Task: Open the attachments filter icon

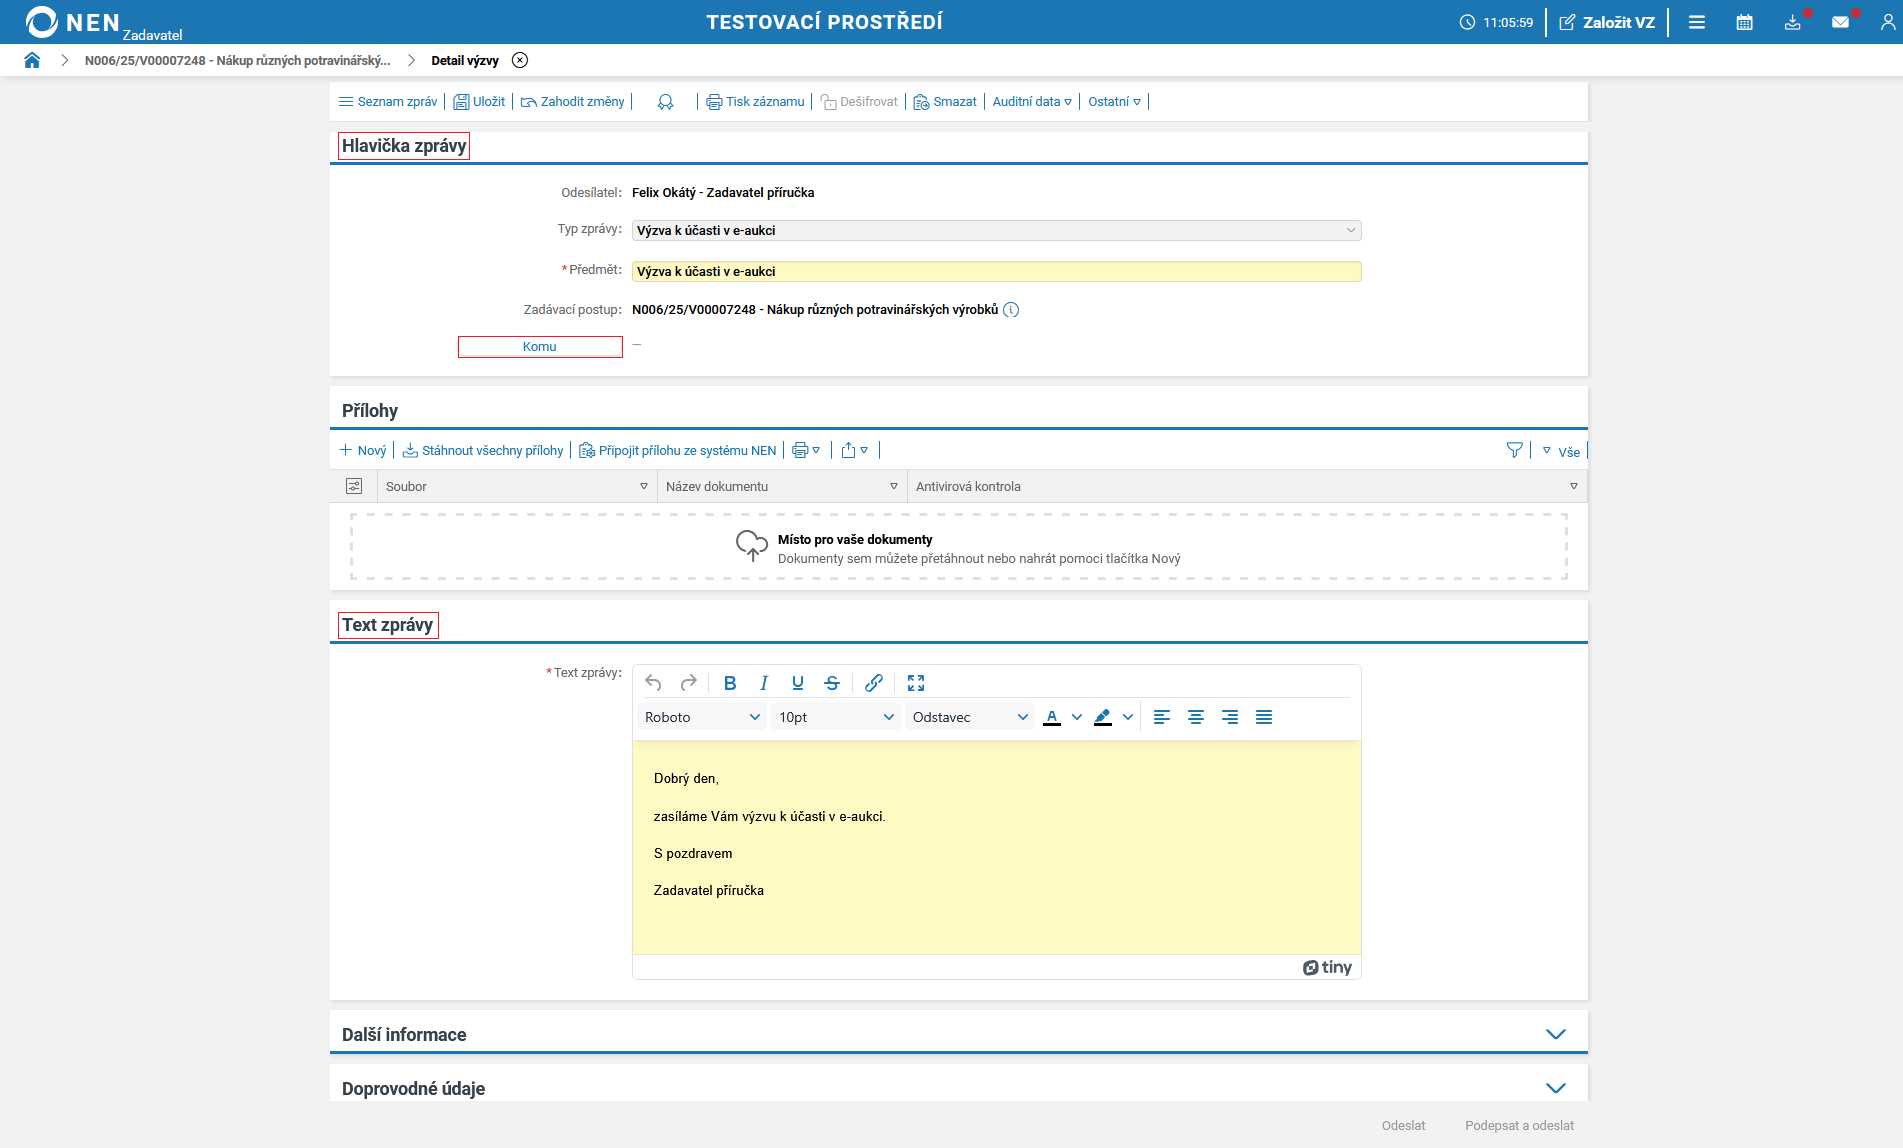Action: pyautogui.click(x=1514, y=451)
